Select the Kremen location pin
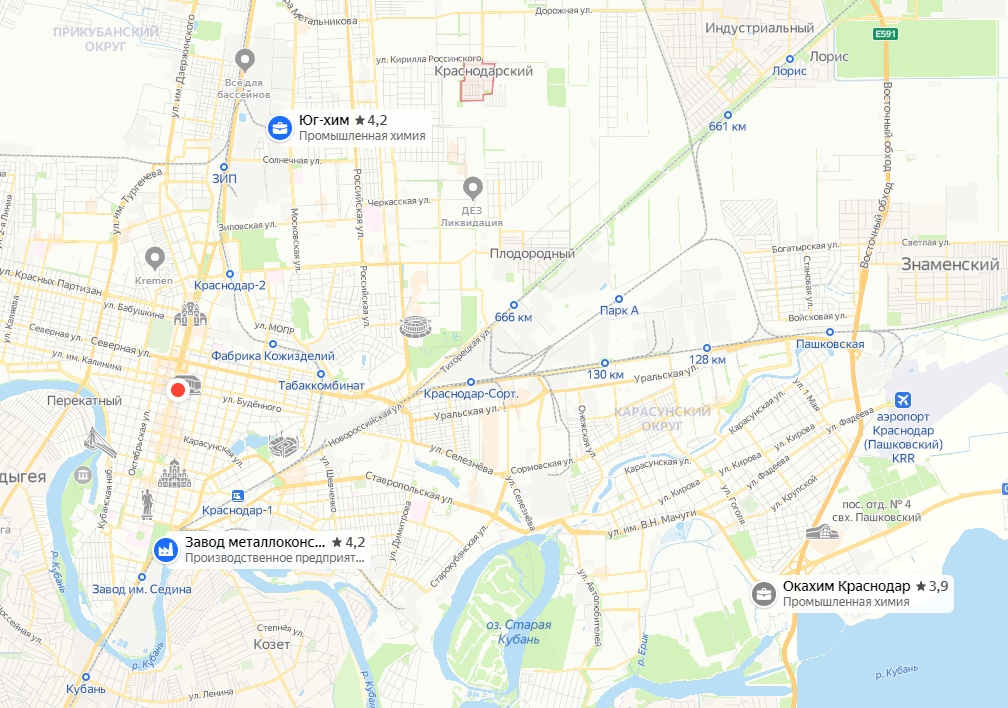 click(x=154, y=259)
